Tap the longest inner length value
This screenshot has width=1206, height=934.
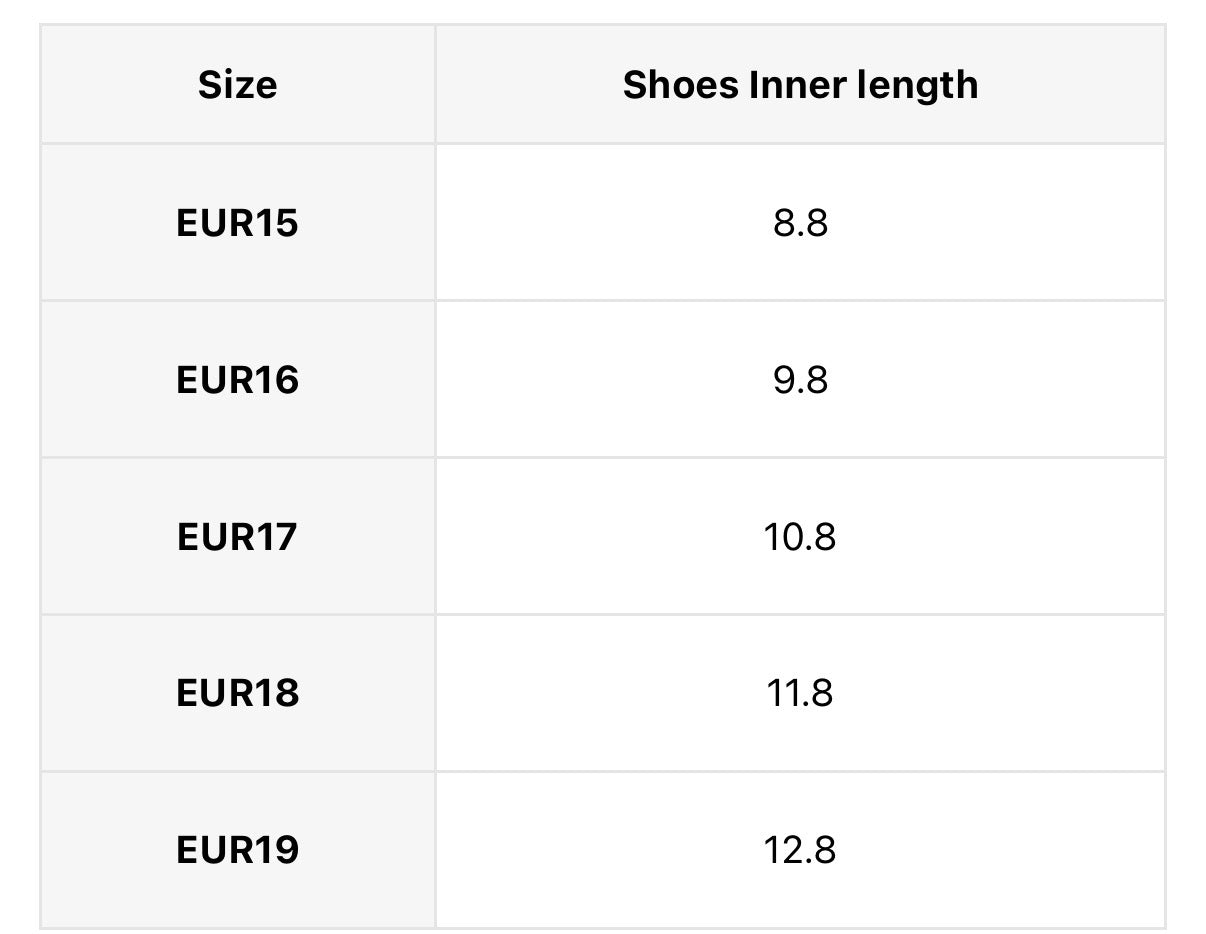pos(800,850)
